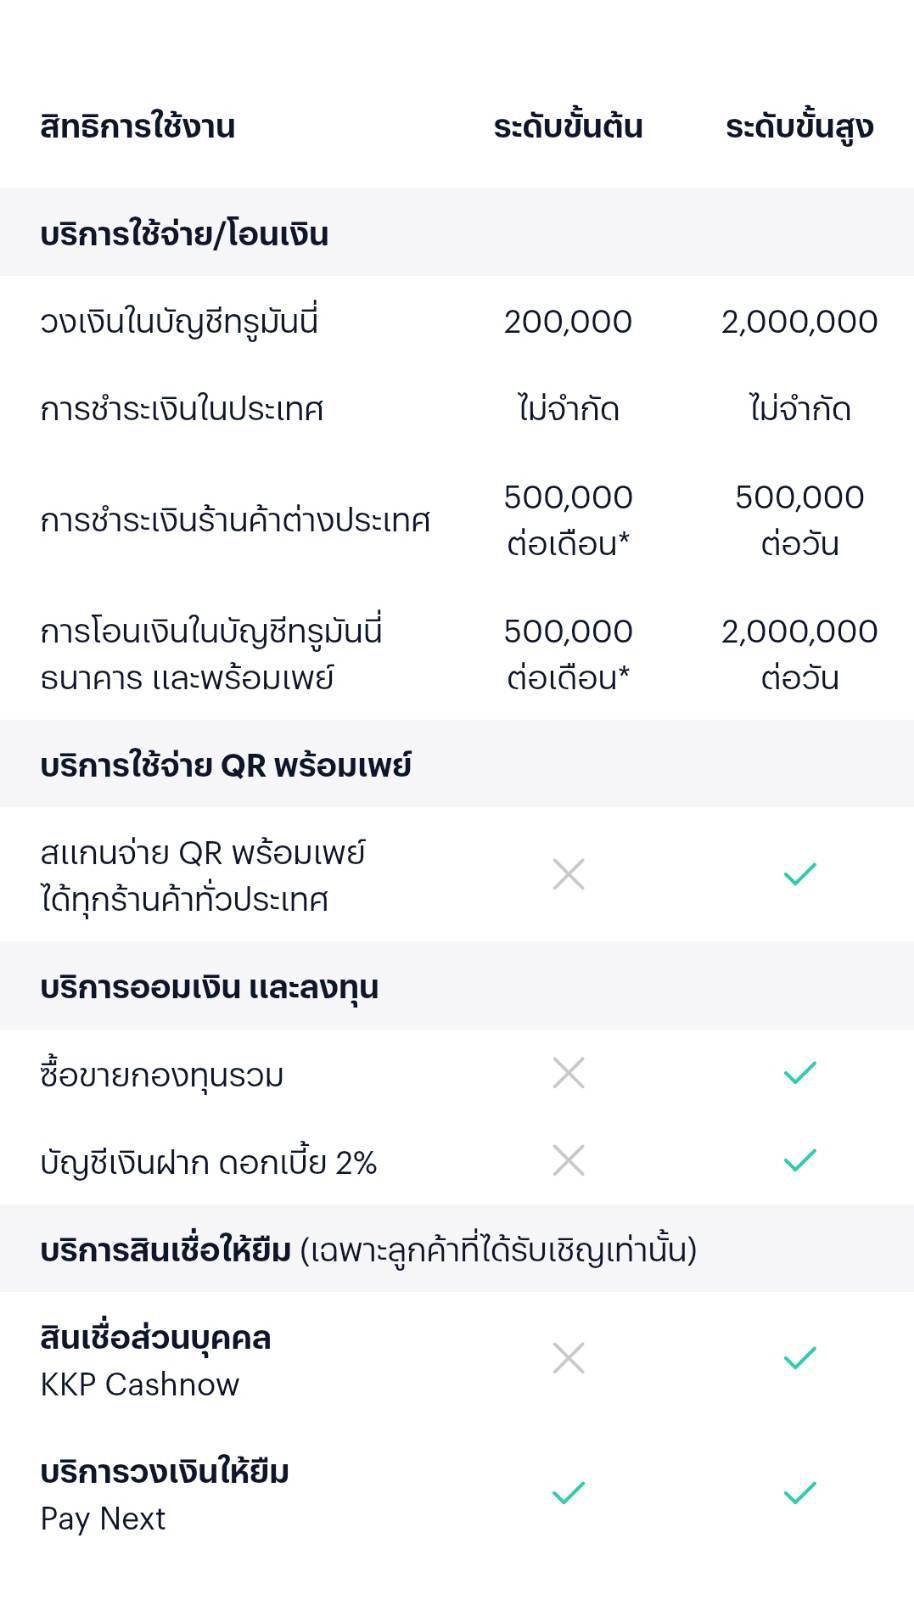Screen dimensions: 914x1600
Task: Click the X mark for QR พร้อมเพย์ under ระดับขั้นต้น
Action: click(x=568, y=874)
